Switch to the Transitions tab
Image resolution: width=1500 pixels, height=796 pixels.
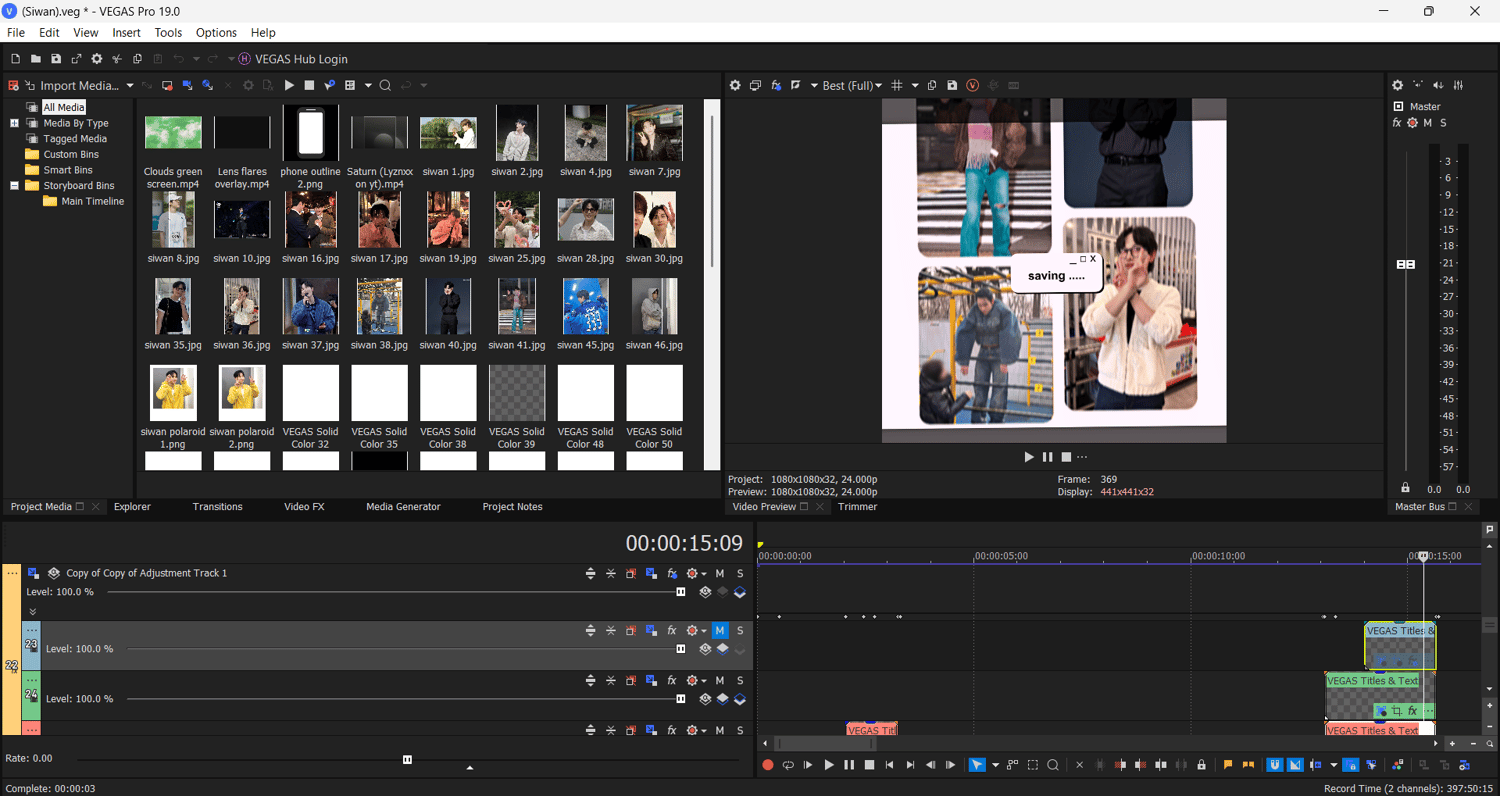217,507
